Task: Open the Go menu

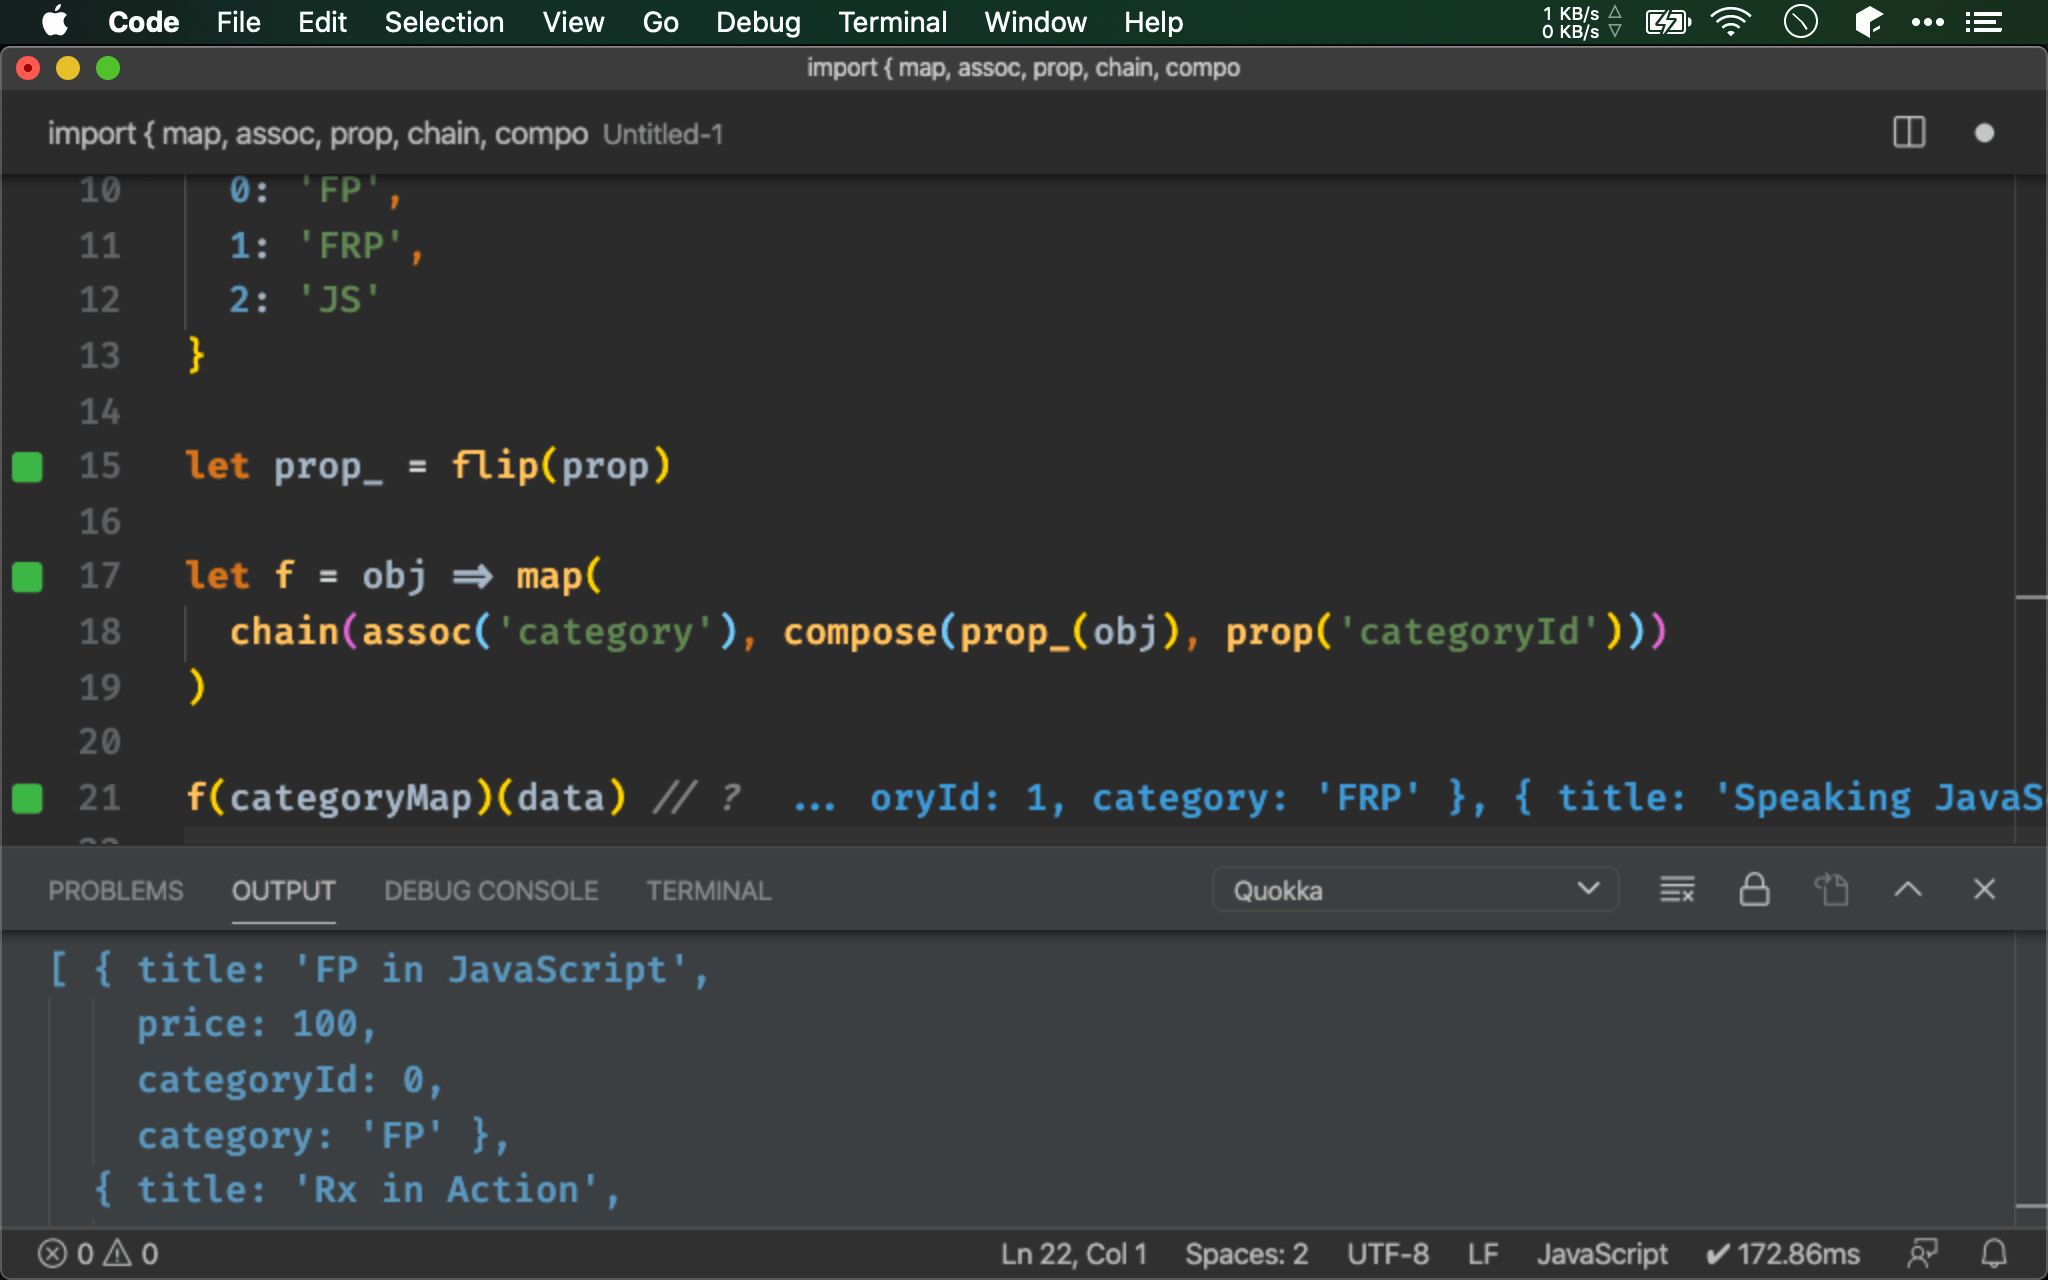Action: tap(660, 22)
